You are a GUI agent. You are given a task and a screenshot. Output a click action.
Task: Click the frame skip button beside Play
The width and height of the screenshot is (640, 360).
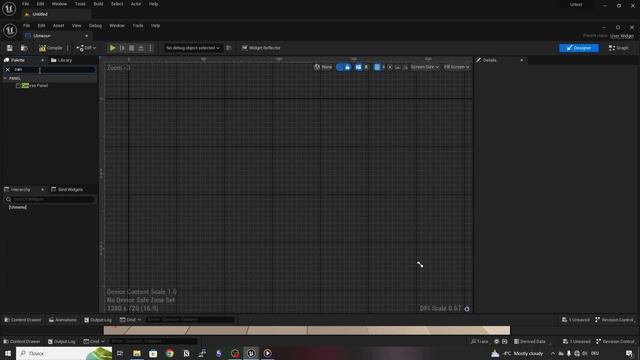pyautogui.click(x=122, y=48)
